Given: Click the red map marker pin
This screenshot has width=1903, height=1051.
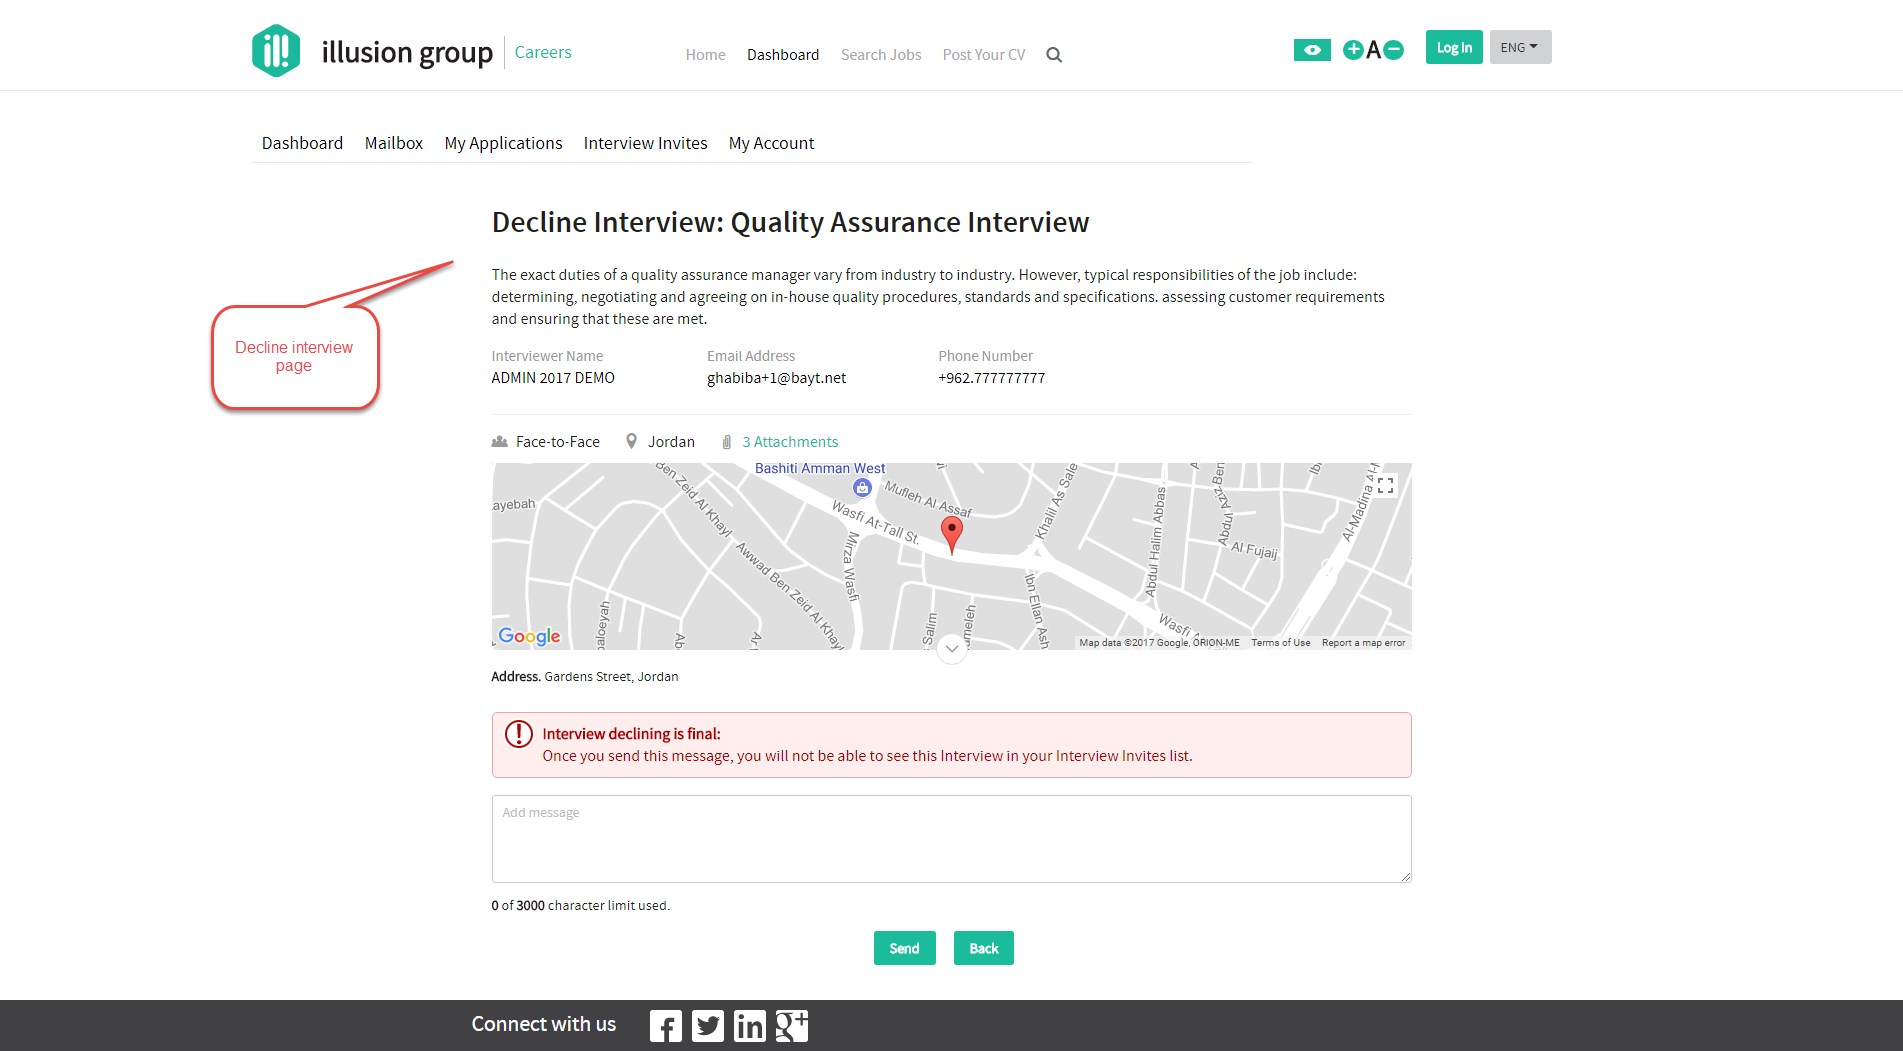Looking at the screenshot, I should (952, 535).
